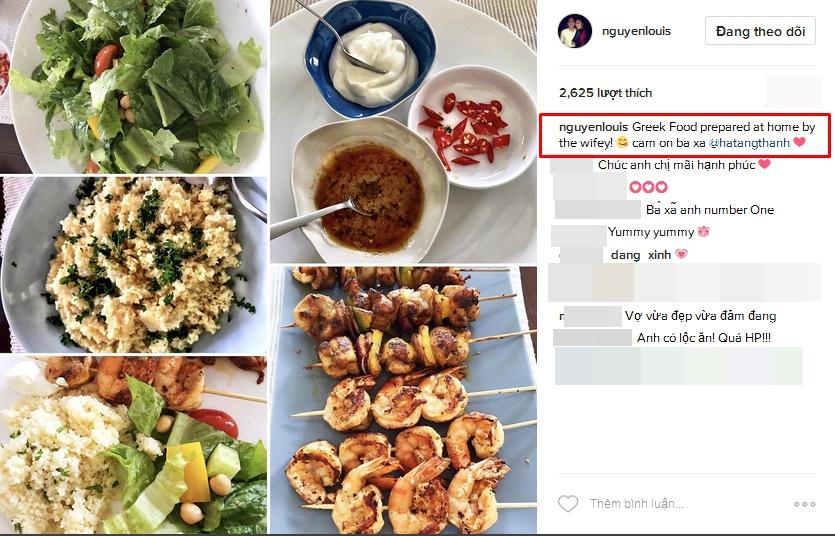Click the pink heart after @hatangthanh
This screenshot has height=536, width=835.
(799, 142)
